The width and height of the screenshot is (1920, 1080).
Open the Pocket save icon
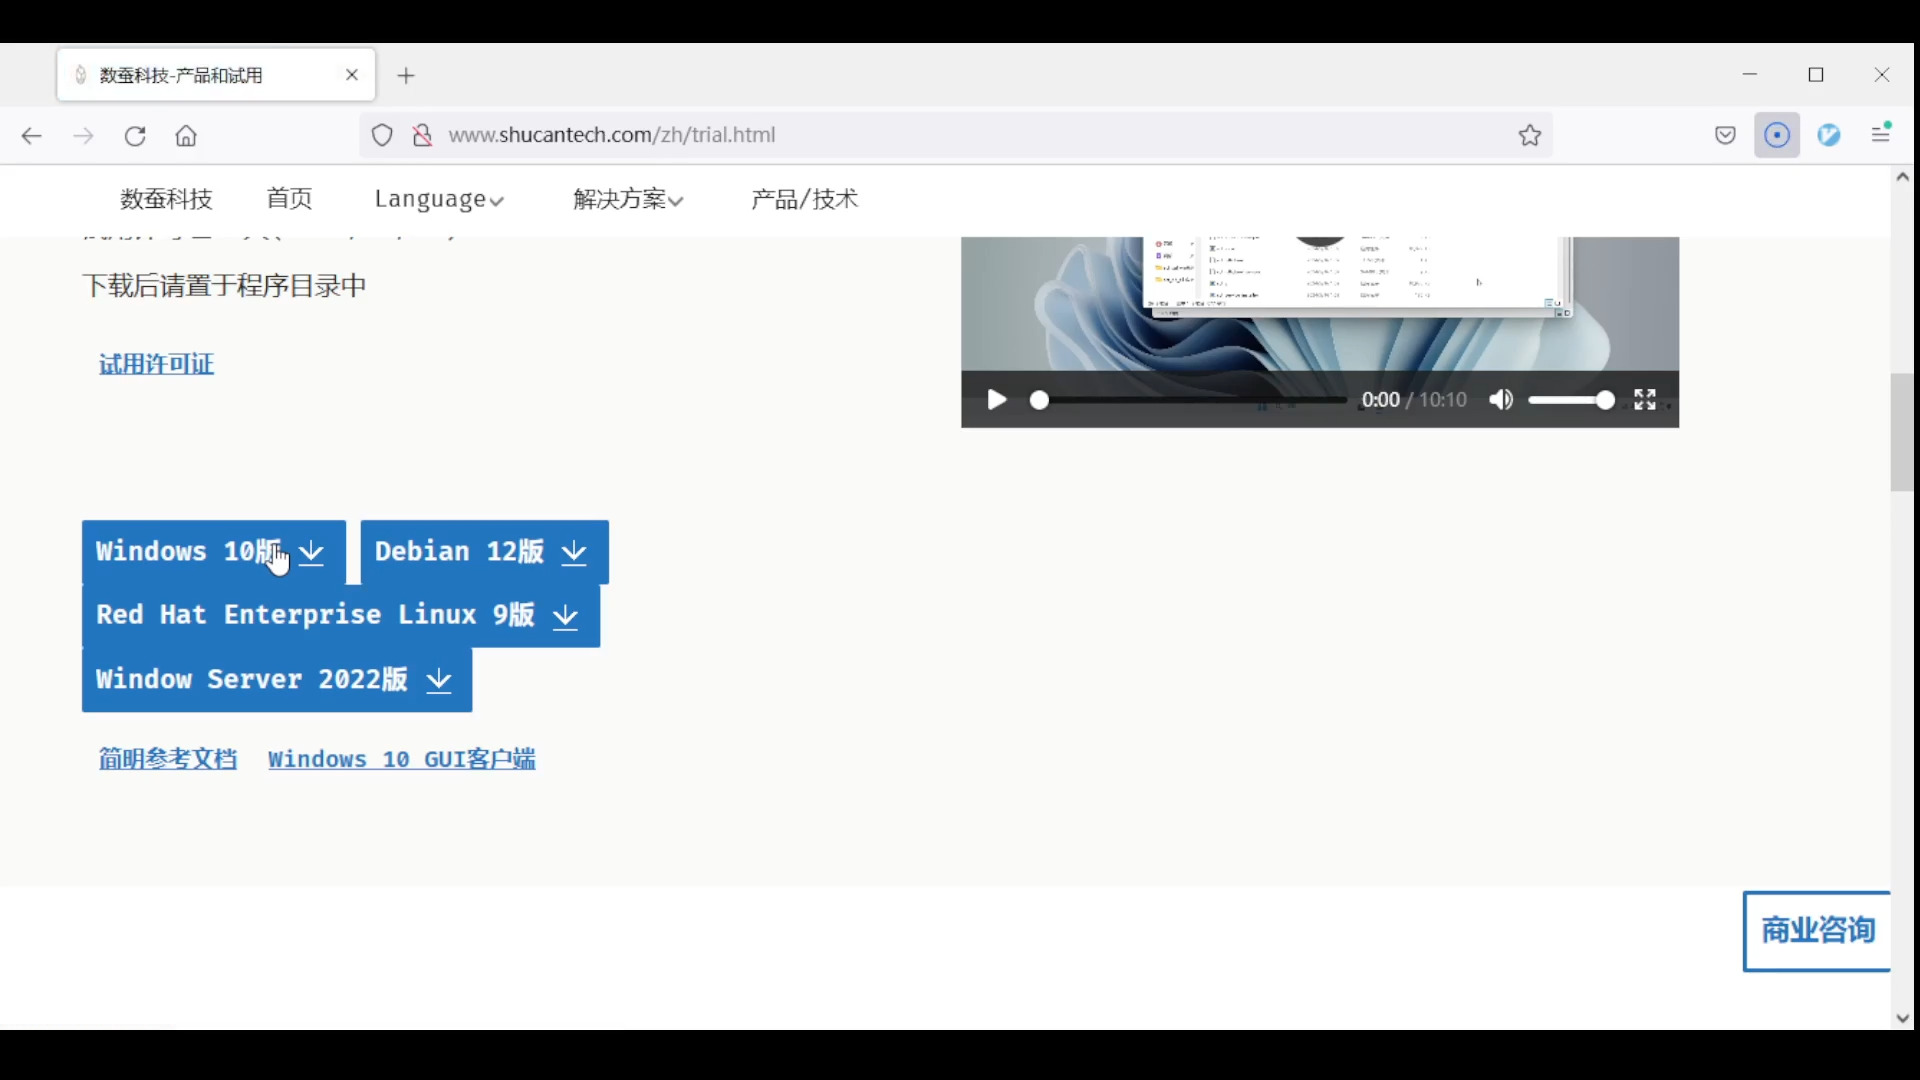pyautogui.click(x=1725, y=135)
